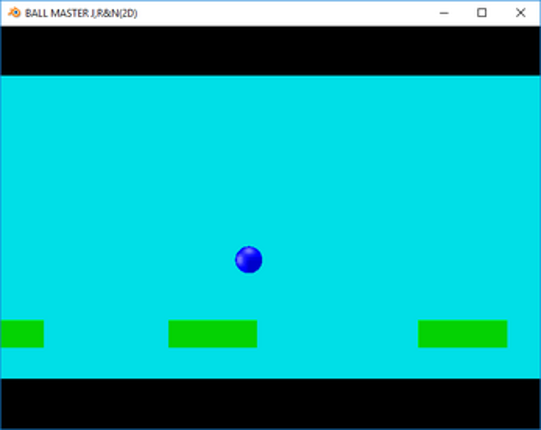The width and height of the screenshot is (541, 430).
Task: Click the blue ball in the game
Action: [x=249, y=260]
